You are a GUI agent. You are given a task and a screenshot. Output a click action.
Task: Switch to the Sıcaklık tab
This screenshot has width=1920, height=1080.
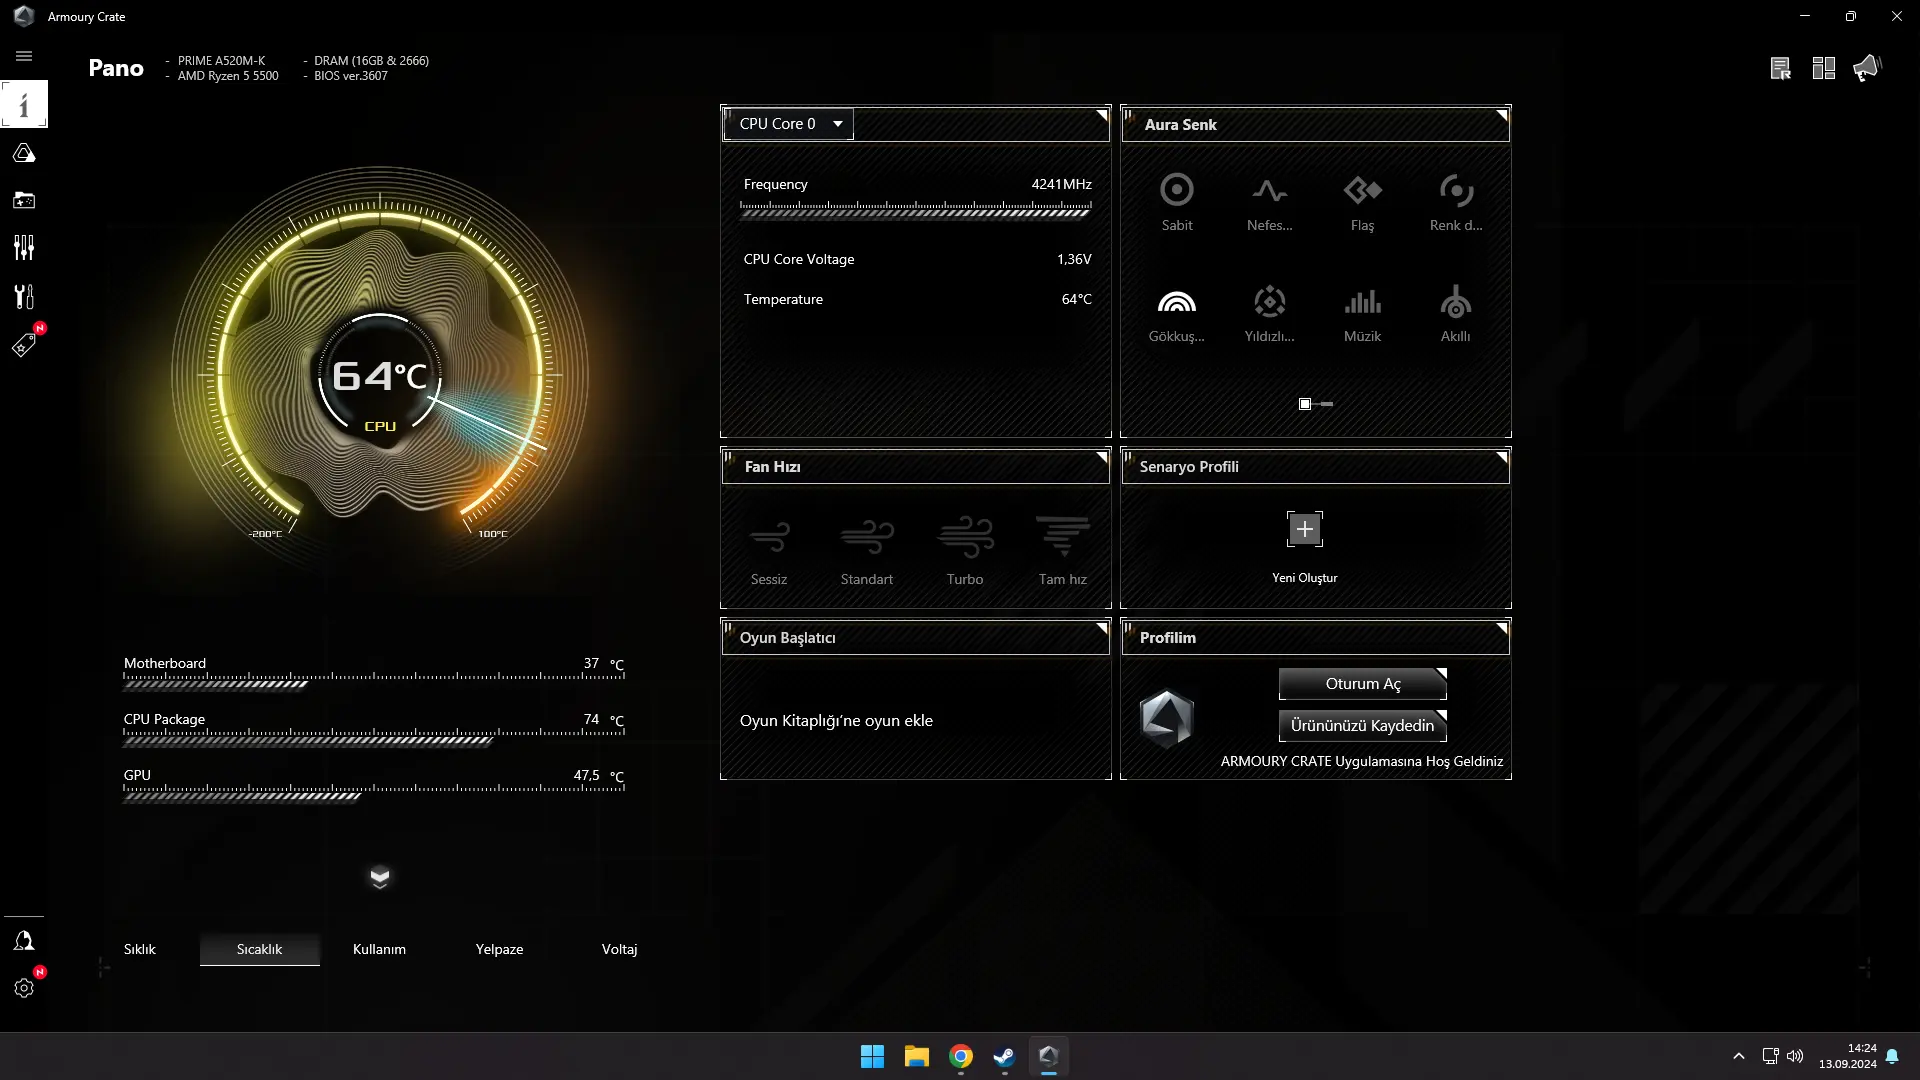click(x=260, y=949)
